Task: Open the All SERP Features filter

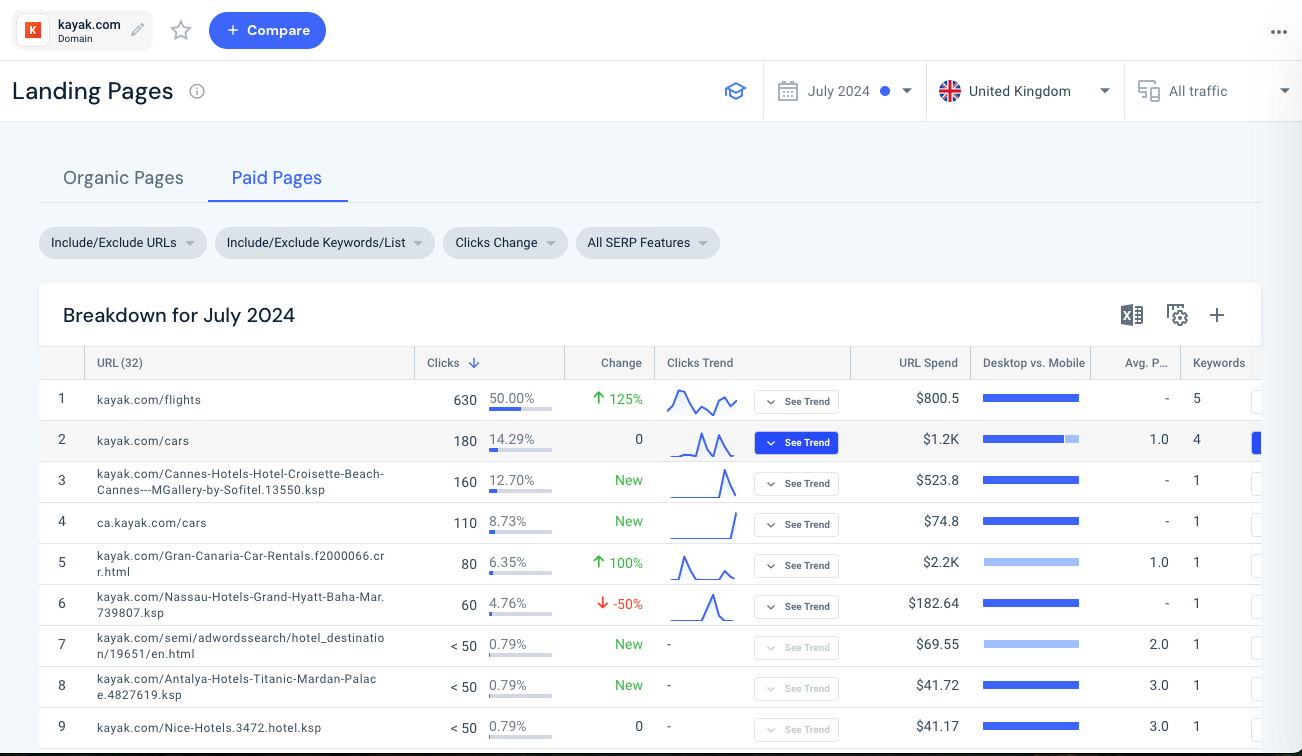Action: (x=647, y=243)
